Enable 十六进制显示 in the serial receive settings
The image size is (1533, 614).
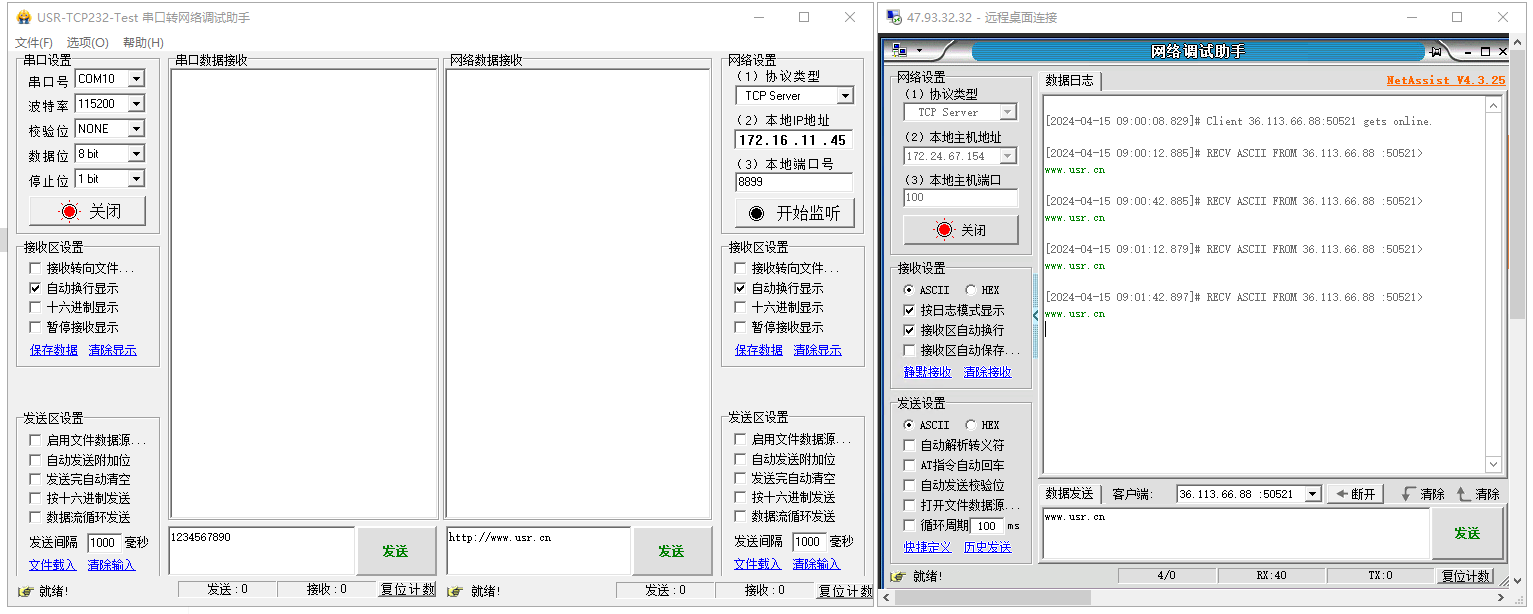[36, 308]
